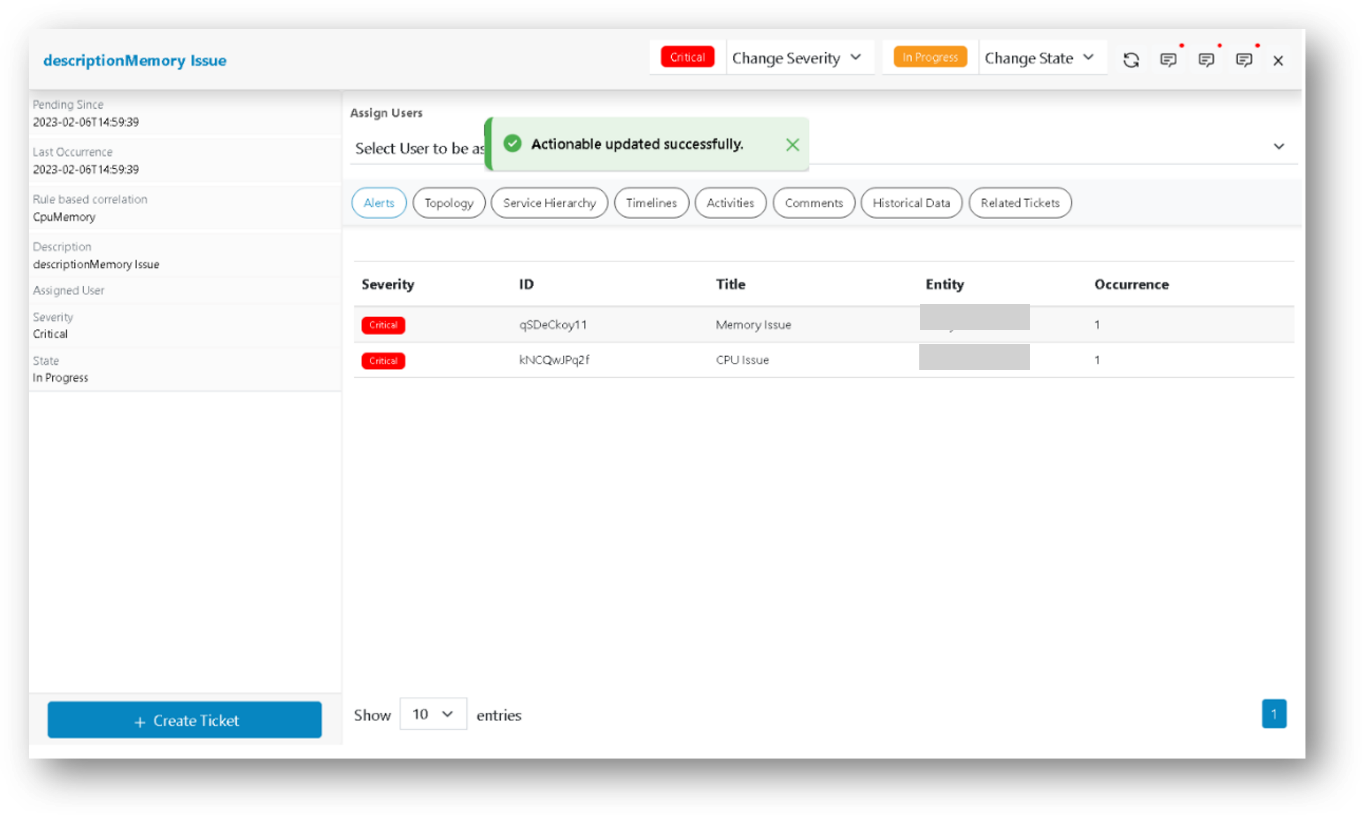The width and height of the screenshot is (1364, 817).
Task: Click the Description value in sidebar
Action: pos(96,265)
